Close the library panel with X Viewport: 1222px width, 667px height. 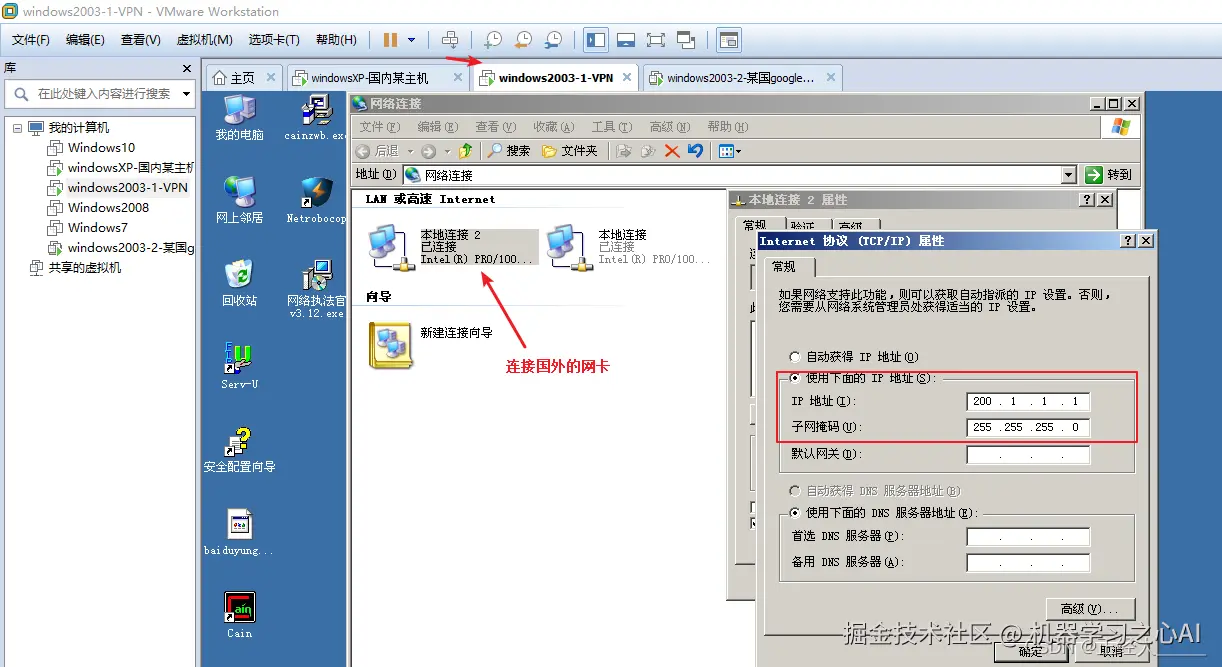186,68
